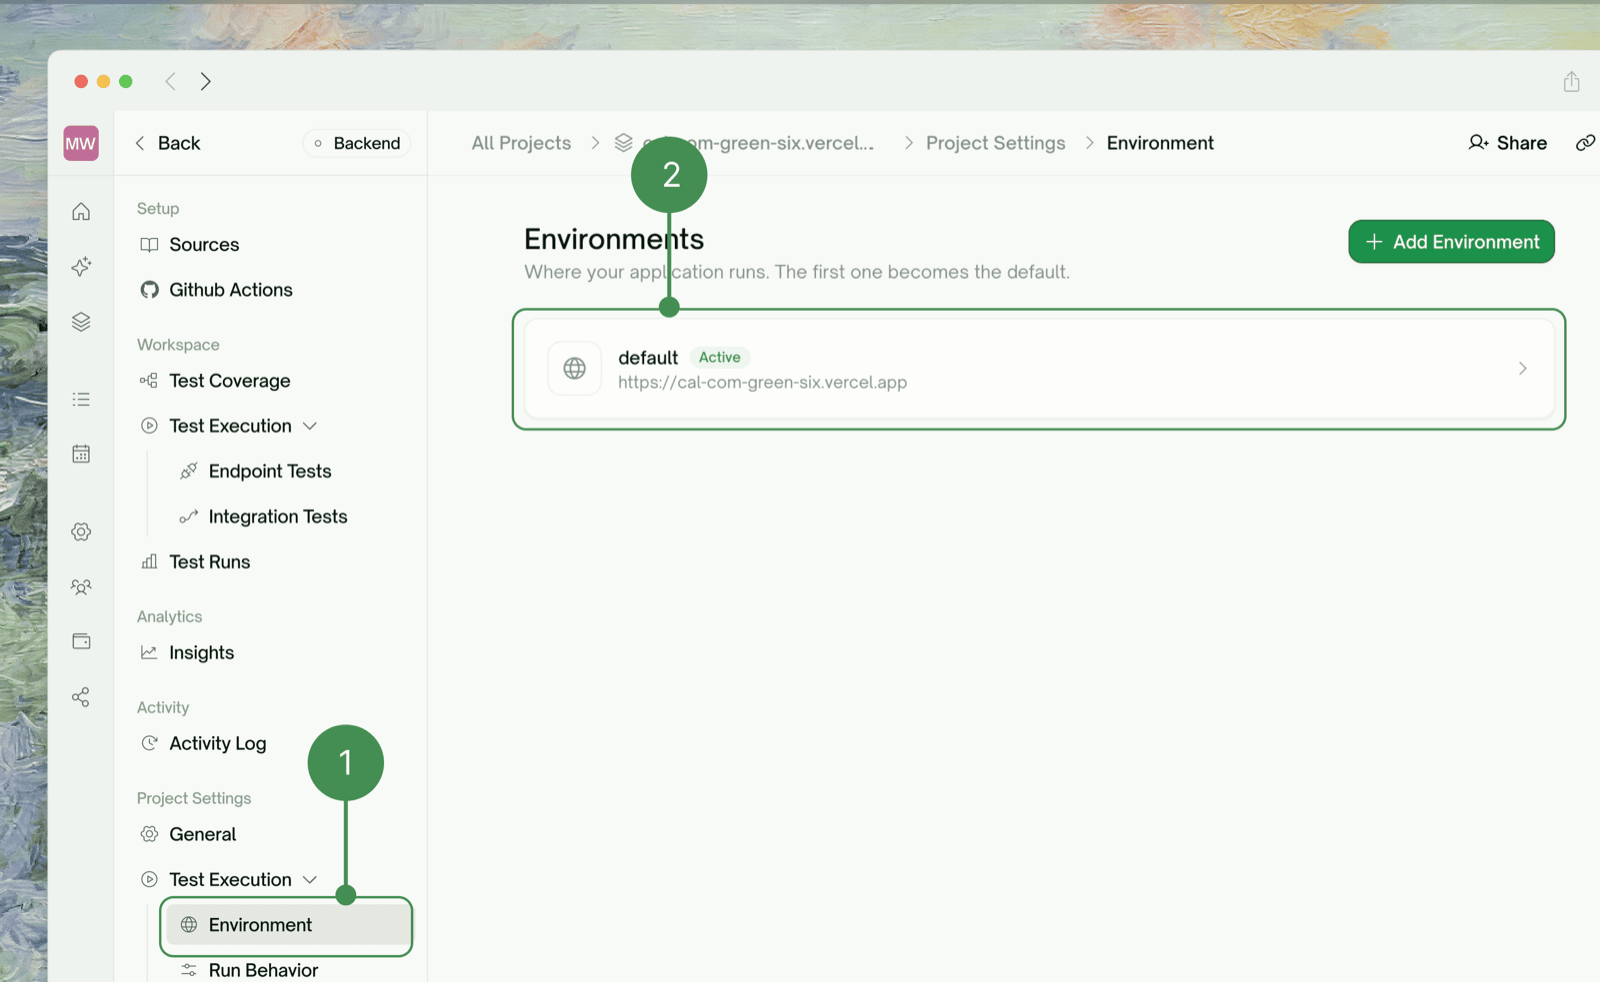Image resolution: width=1600 pixels, height=982 pixels.
Task: Open Test Runs in sidebar
Action: pyautogui.click(x=210, y=562)
